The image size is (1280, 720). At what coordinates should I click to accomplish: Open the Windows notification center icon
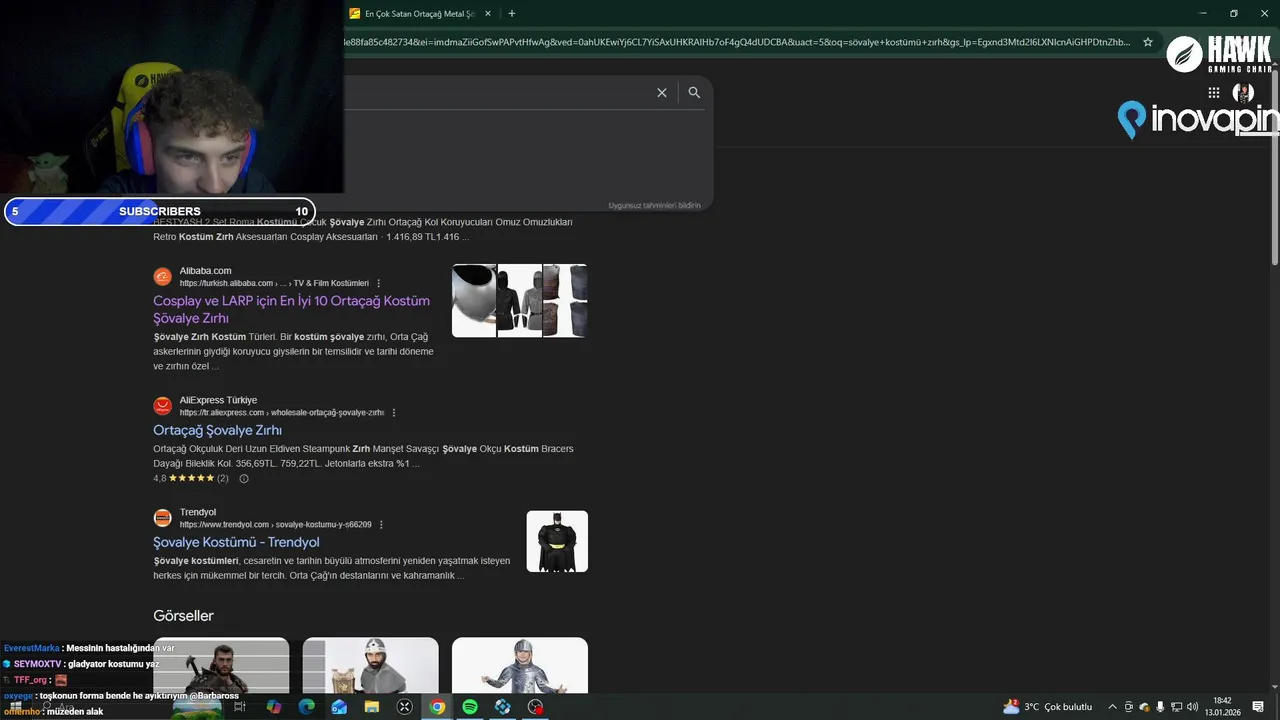(1259, 707)
